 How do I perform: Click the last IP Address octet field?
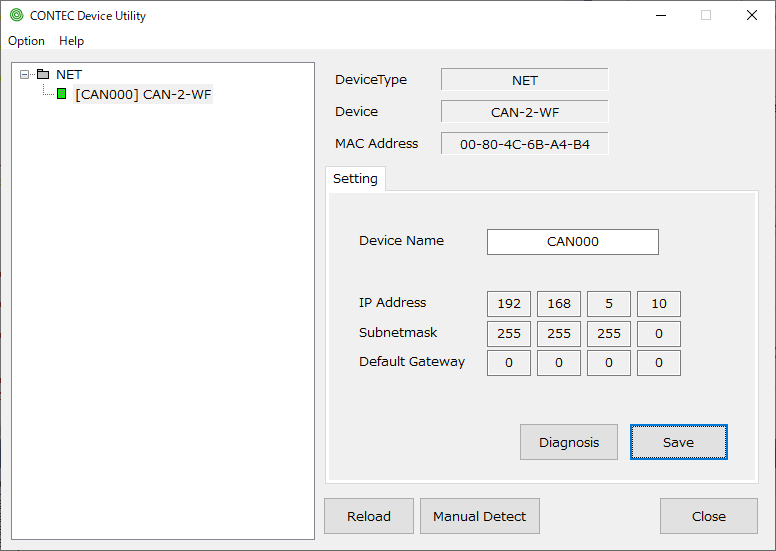[658, 304]
